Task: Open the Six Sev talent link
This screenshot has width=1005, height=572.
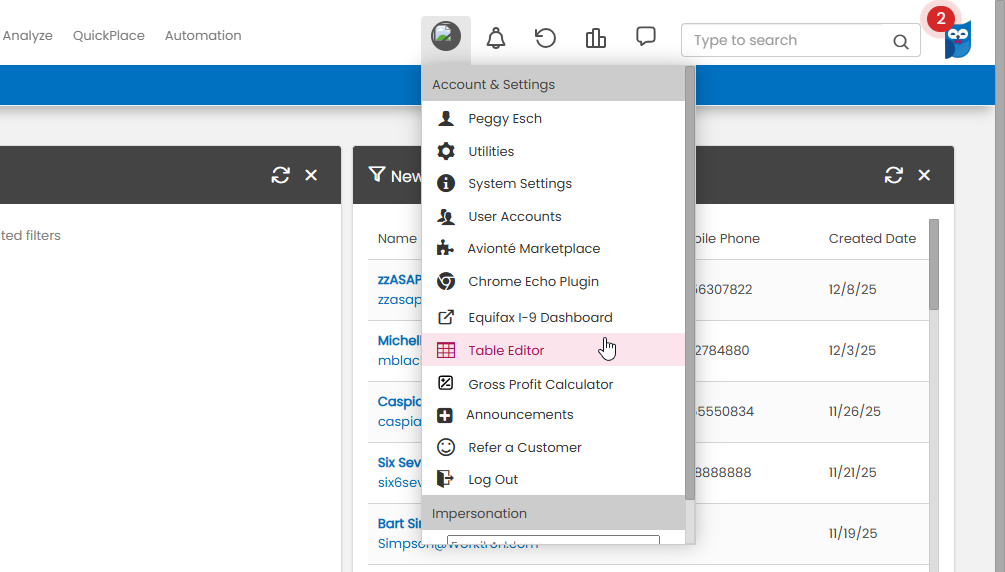Action: click(399, 462)
